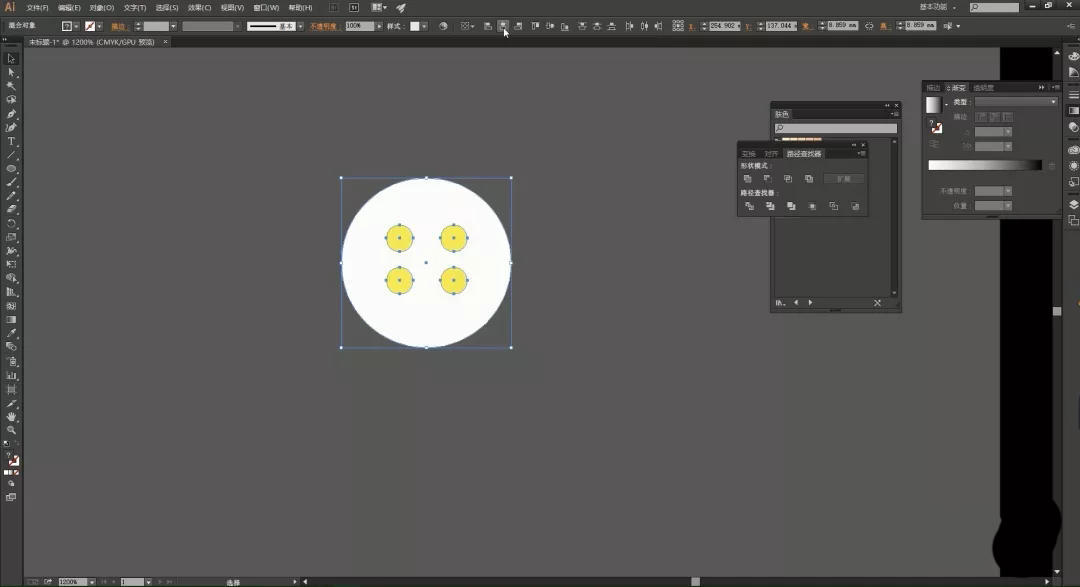Activate the Hand tool
This screenshot has height=587, width=1080.
pyautogui.click(x=11, y=417)
